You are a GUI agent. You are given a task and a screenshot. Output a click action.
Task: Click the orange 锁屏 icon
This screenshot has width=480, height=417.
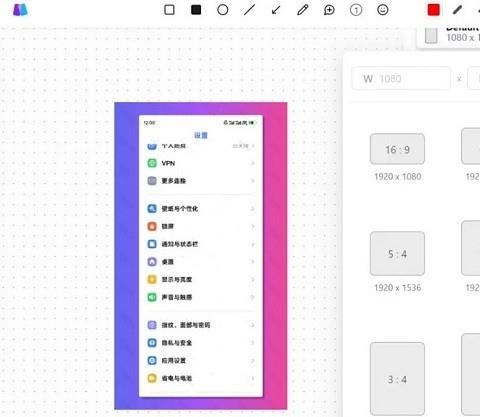pos(152,226)
